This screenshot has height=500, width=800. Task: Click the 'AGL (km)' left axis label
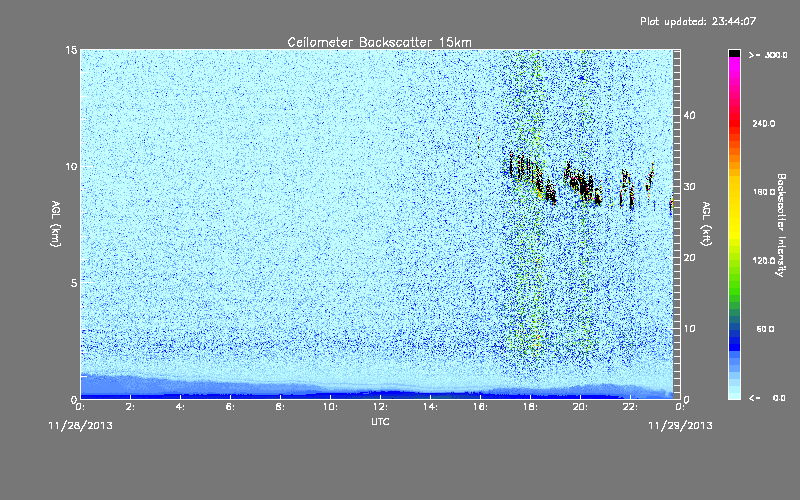56,223
